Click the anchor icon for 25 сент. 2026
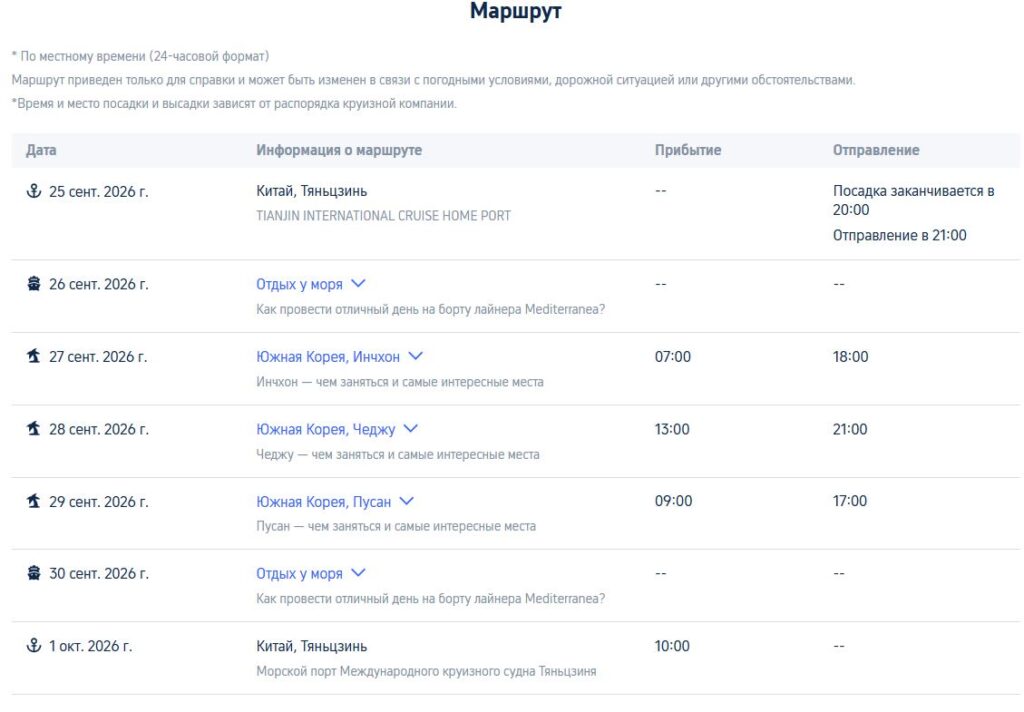This screenshot has height=712, width=1024. [33, 191]
